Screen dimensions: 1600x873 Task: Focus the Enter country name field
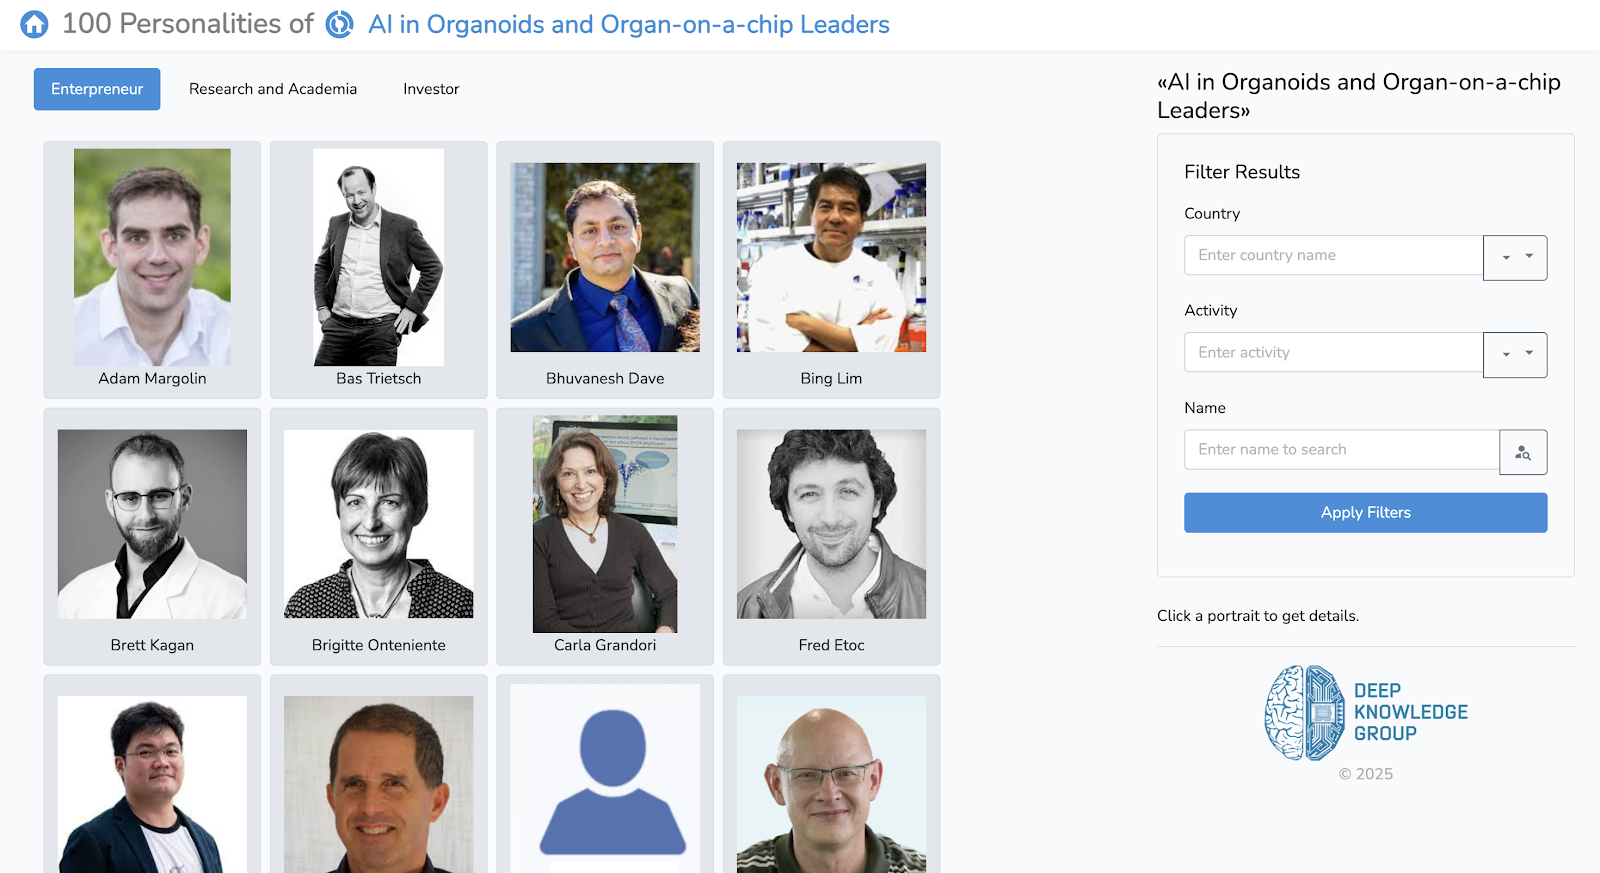[x=1333, y=256]
